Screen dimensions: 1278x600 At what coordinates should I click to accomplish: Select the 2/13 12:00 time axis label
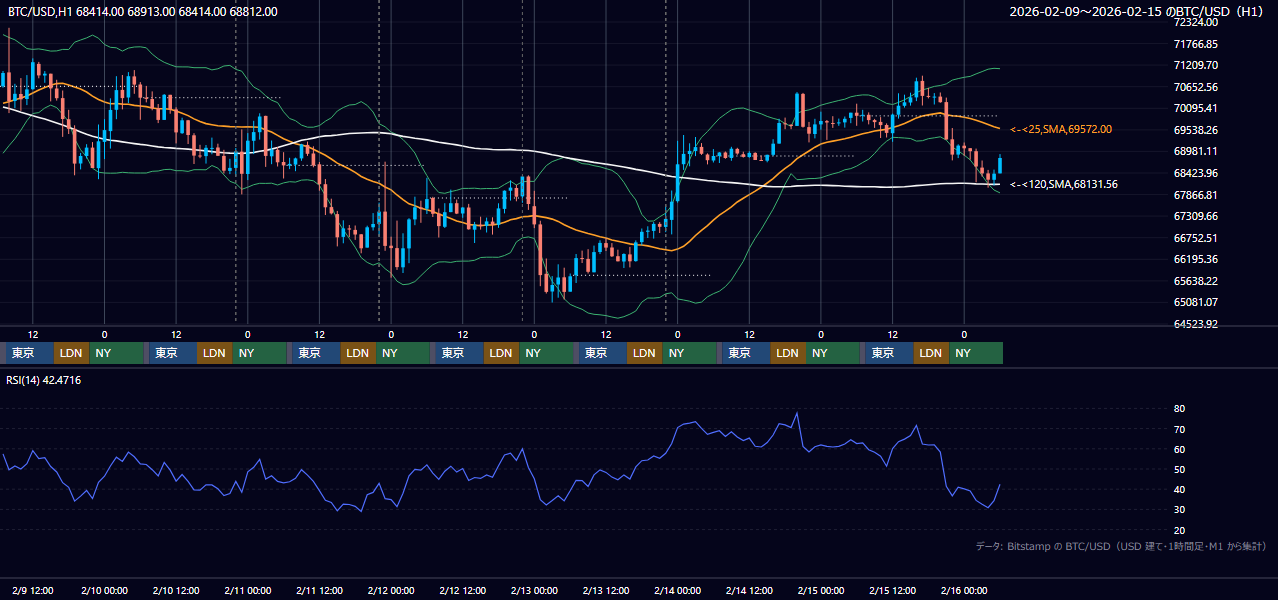606,590
